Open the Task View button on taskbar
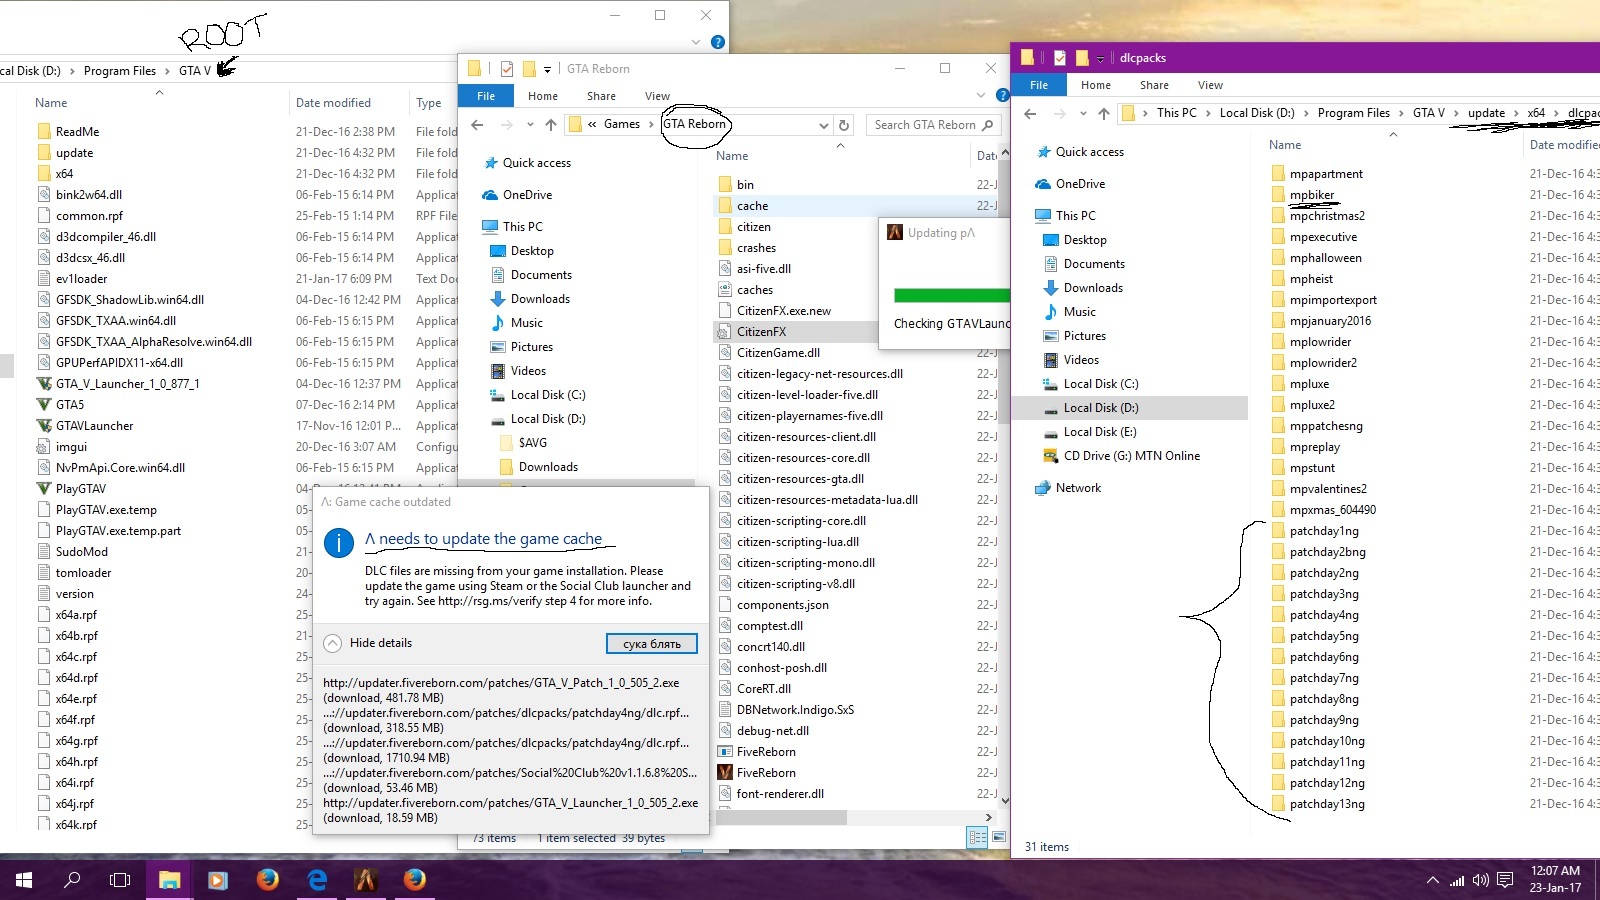This screenshot has height=900, width=1600. [x=120, y=880]
